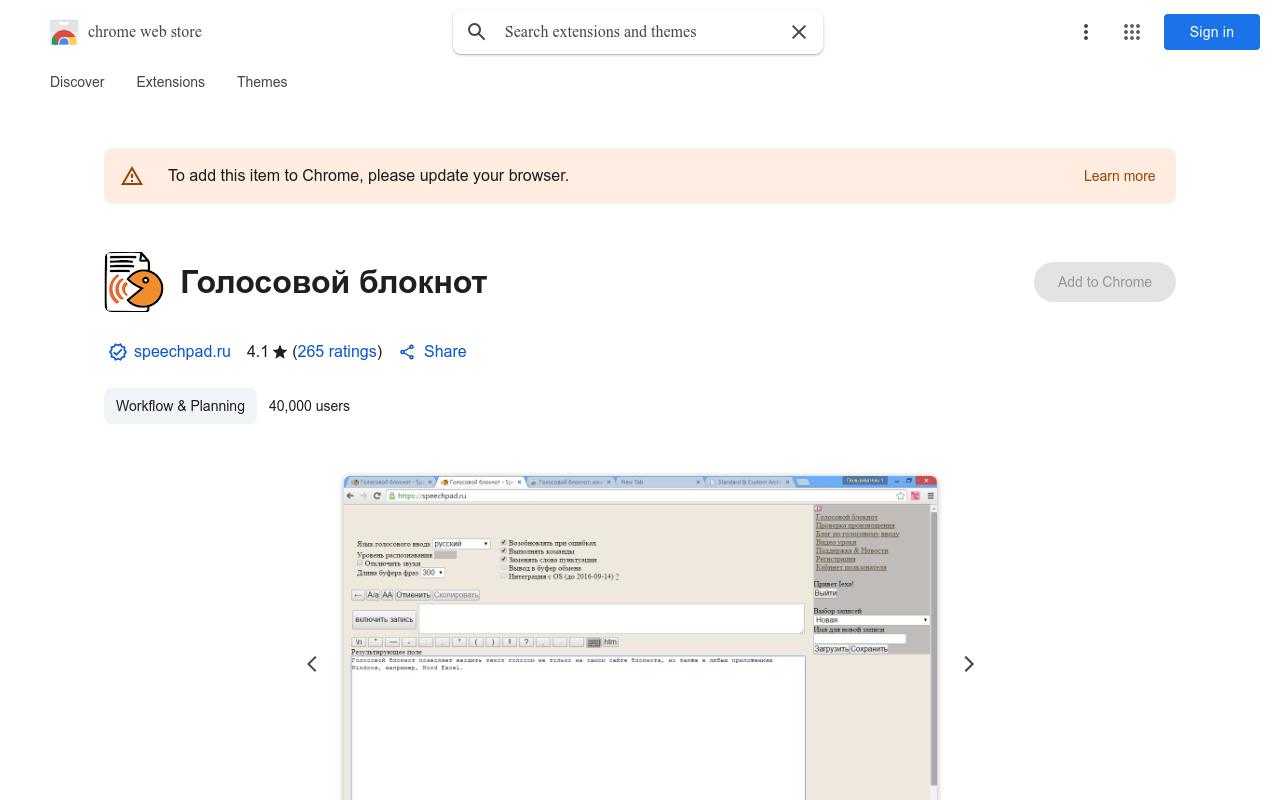Click the Chrome Web Store logo
This screenshot has height=800, width=1280.
pos(64,32)
